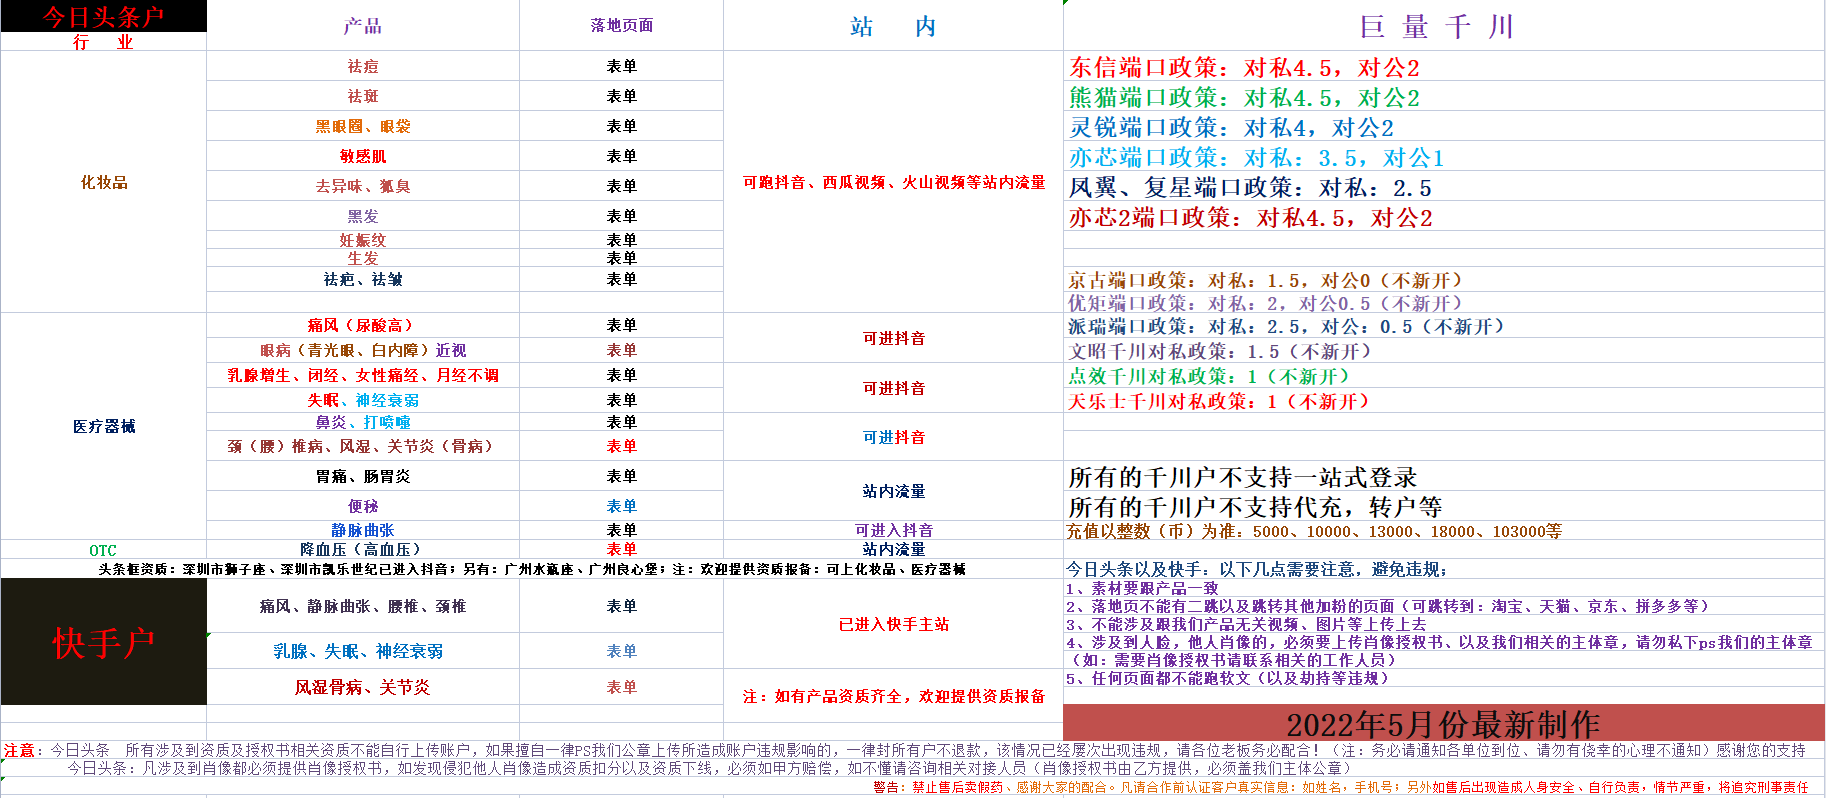Screen dimensions: 1826x798
Task: Click the 去异味、狐臭 cell
Action: 363,186
